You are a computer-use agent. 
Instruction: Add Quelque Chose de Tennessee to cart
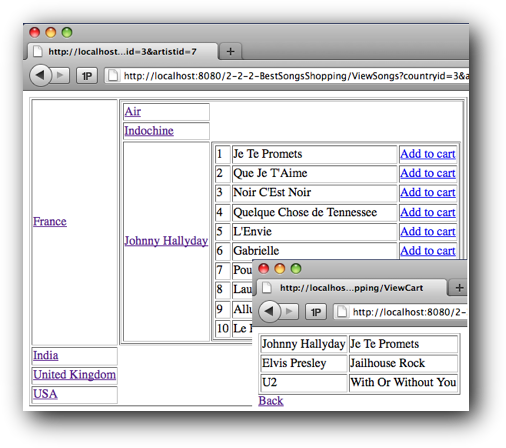[428, 212]
